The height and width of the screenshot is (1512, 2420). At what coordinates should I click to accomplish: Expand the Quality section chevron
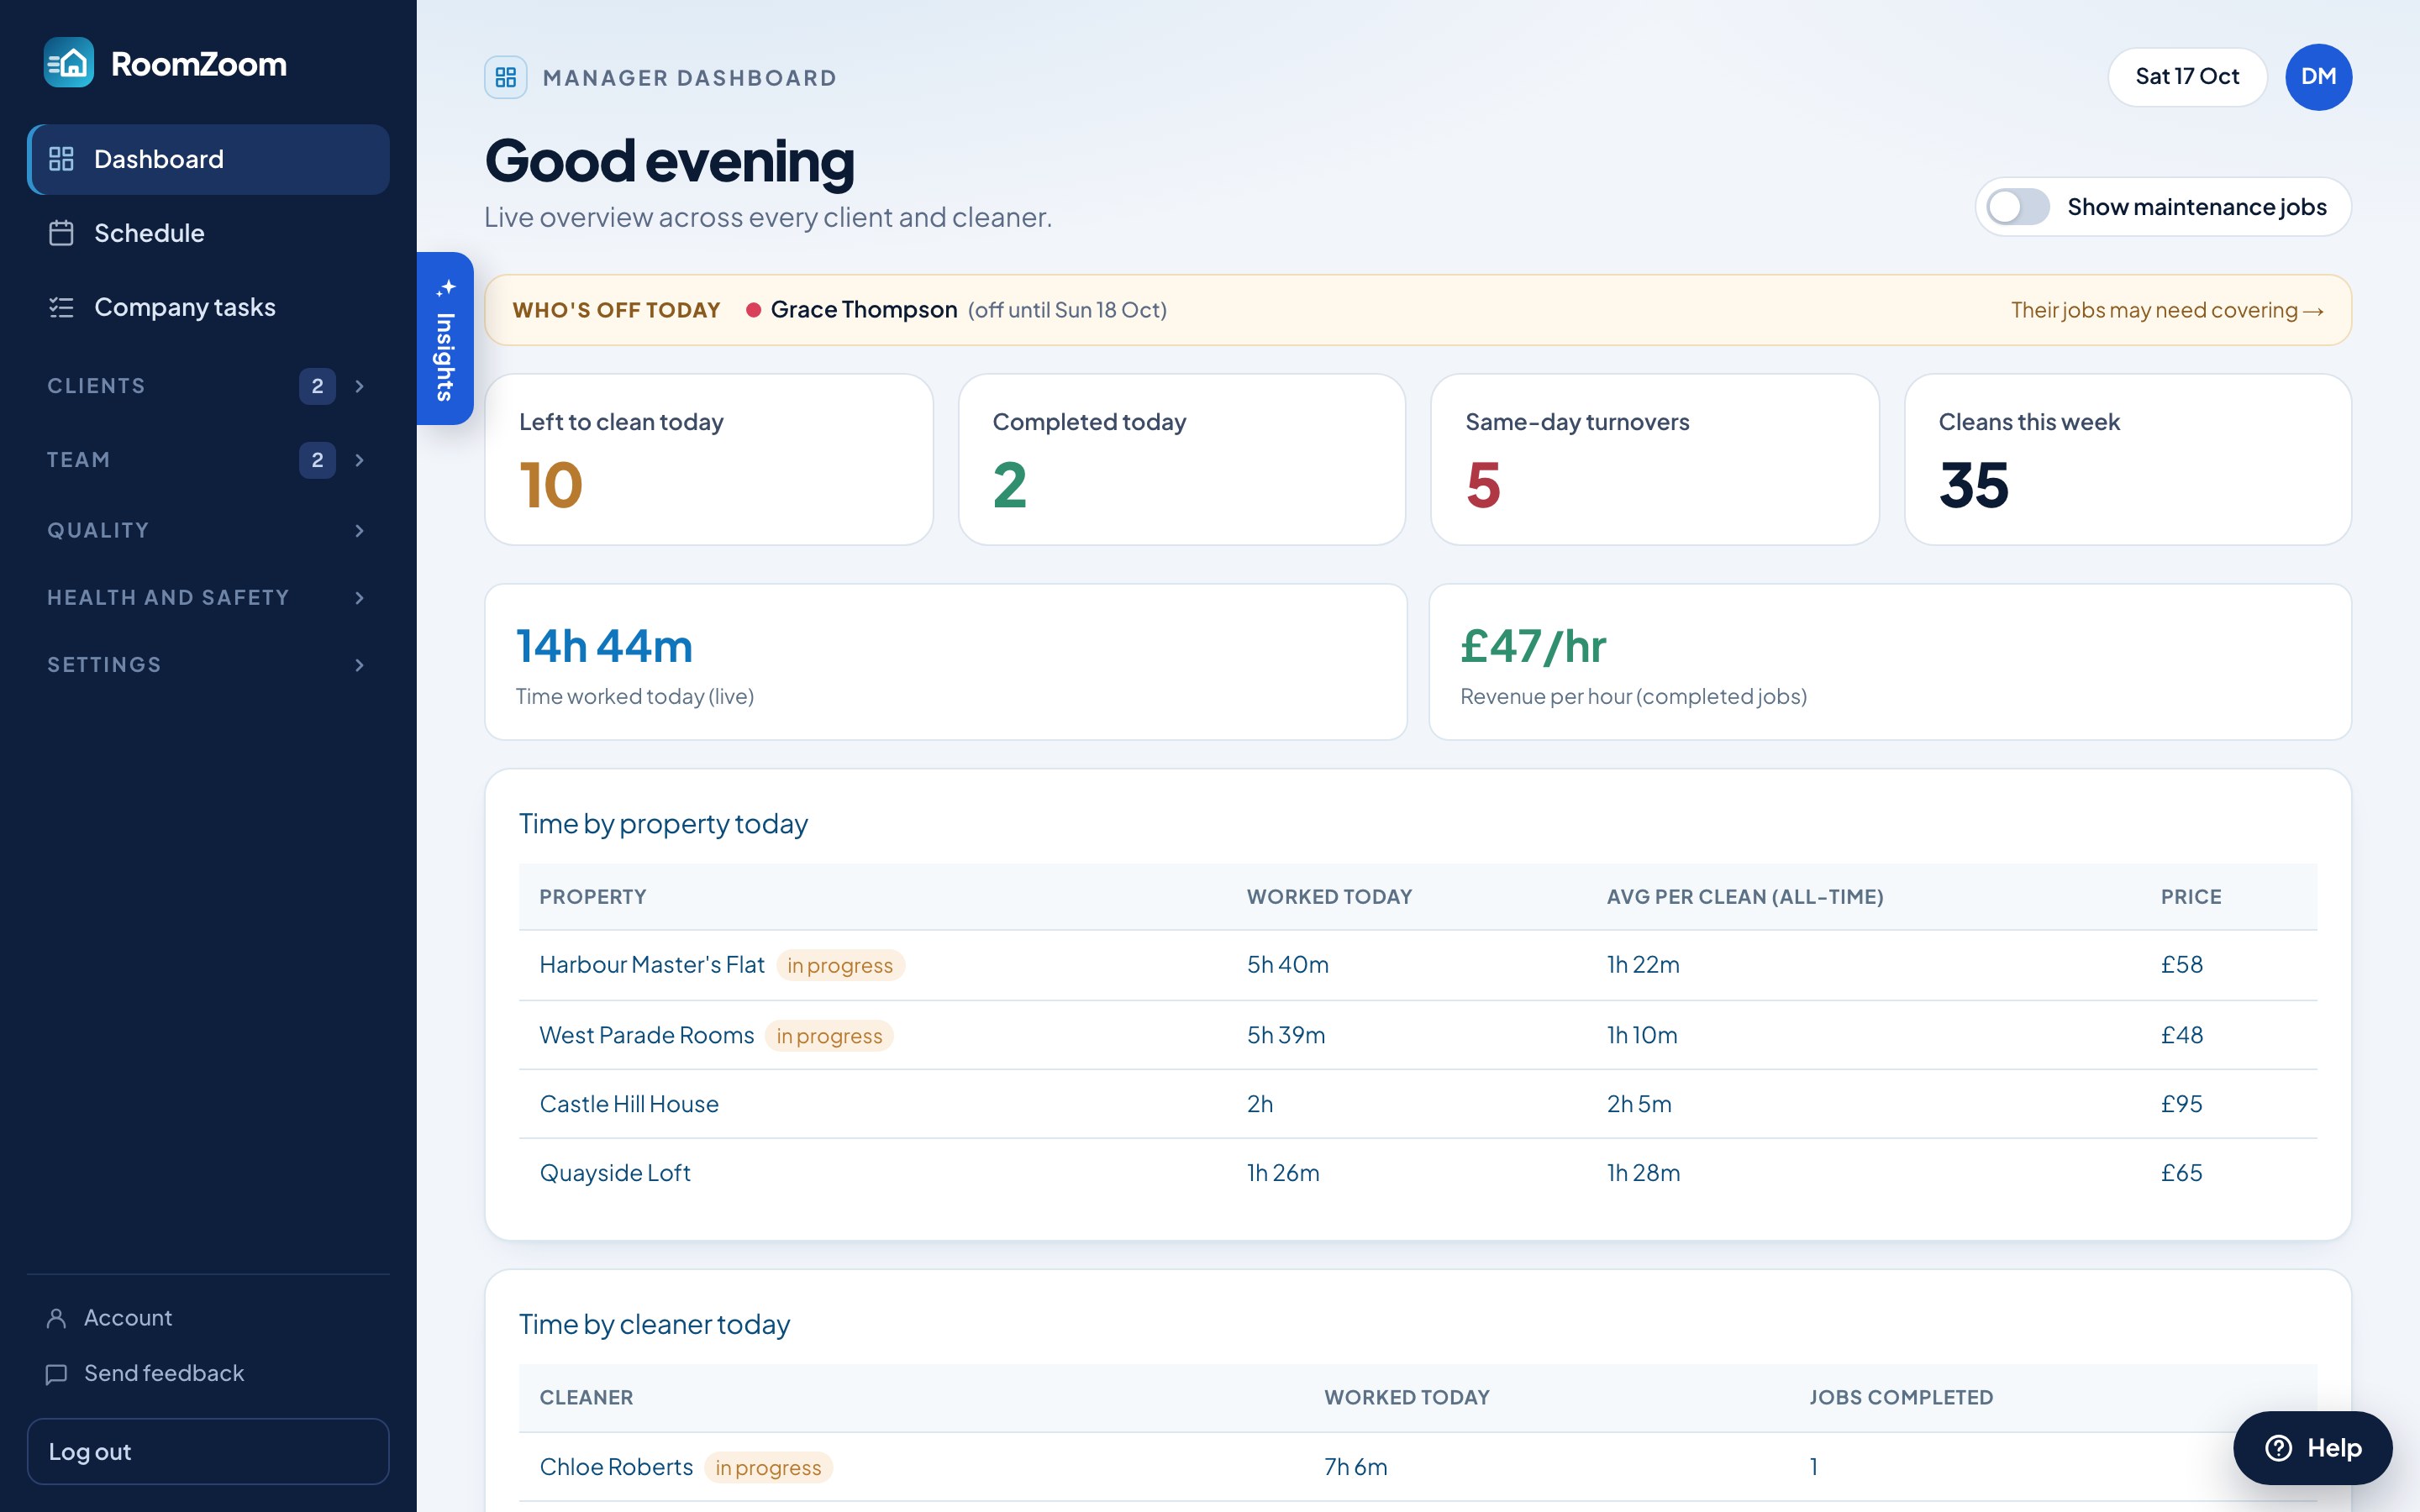pos(360,531)
